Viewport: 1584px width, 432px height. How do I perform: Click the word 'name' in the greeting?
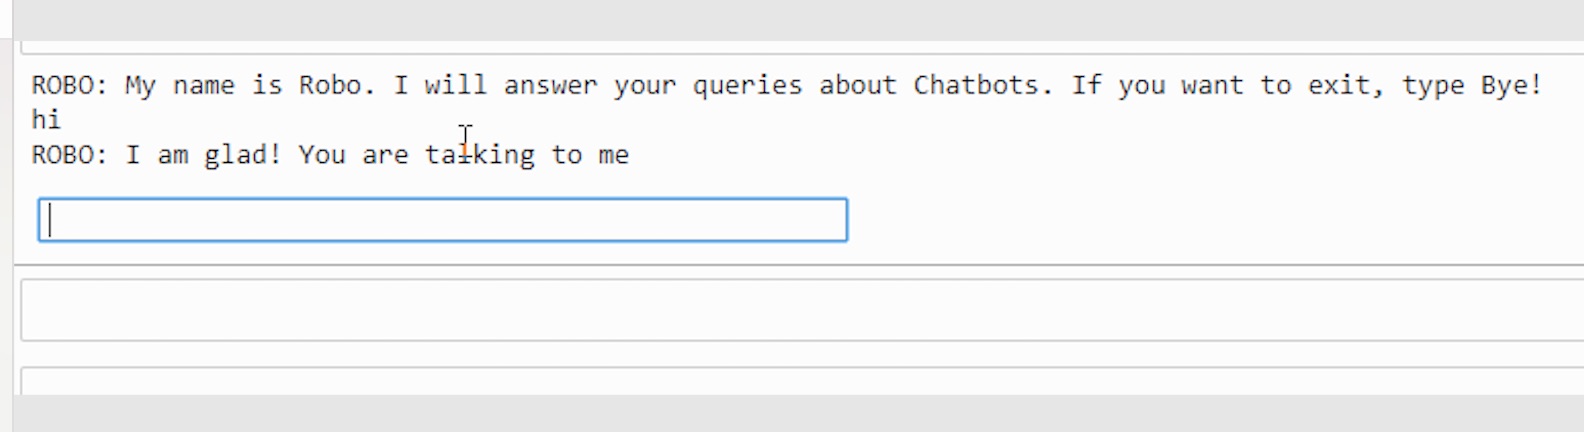[203, 86]
